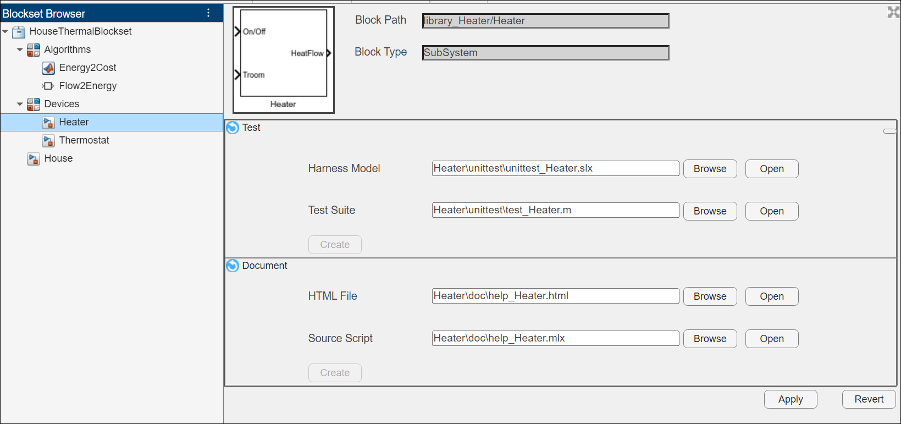Browse for the HTML File
This screenshot has width=901, height=424.
pos(710,296)
